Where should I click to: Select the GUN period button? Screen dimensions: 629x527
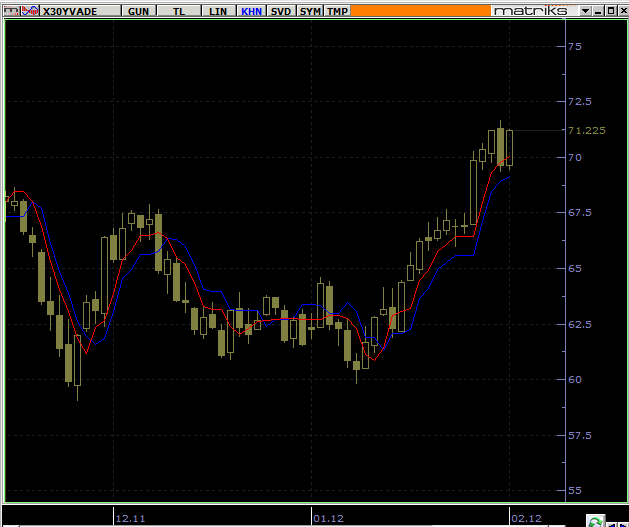138,11
